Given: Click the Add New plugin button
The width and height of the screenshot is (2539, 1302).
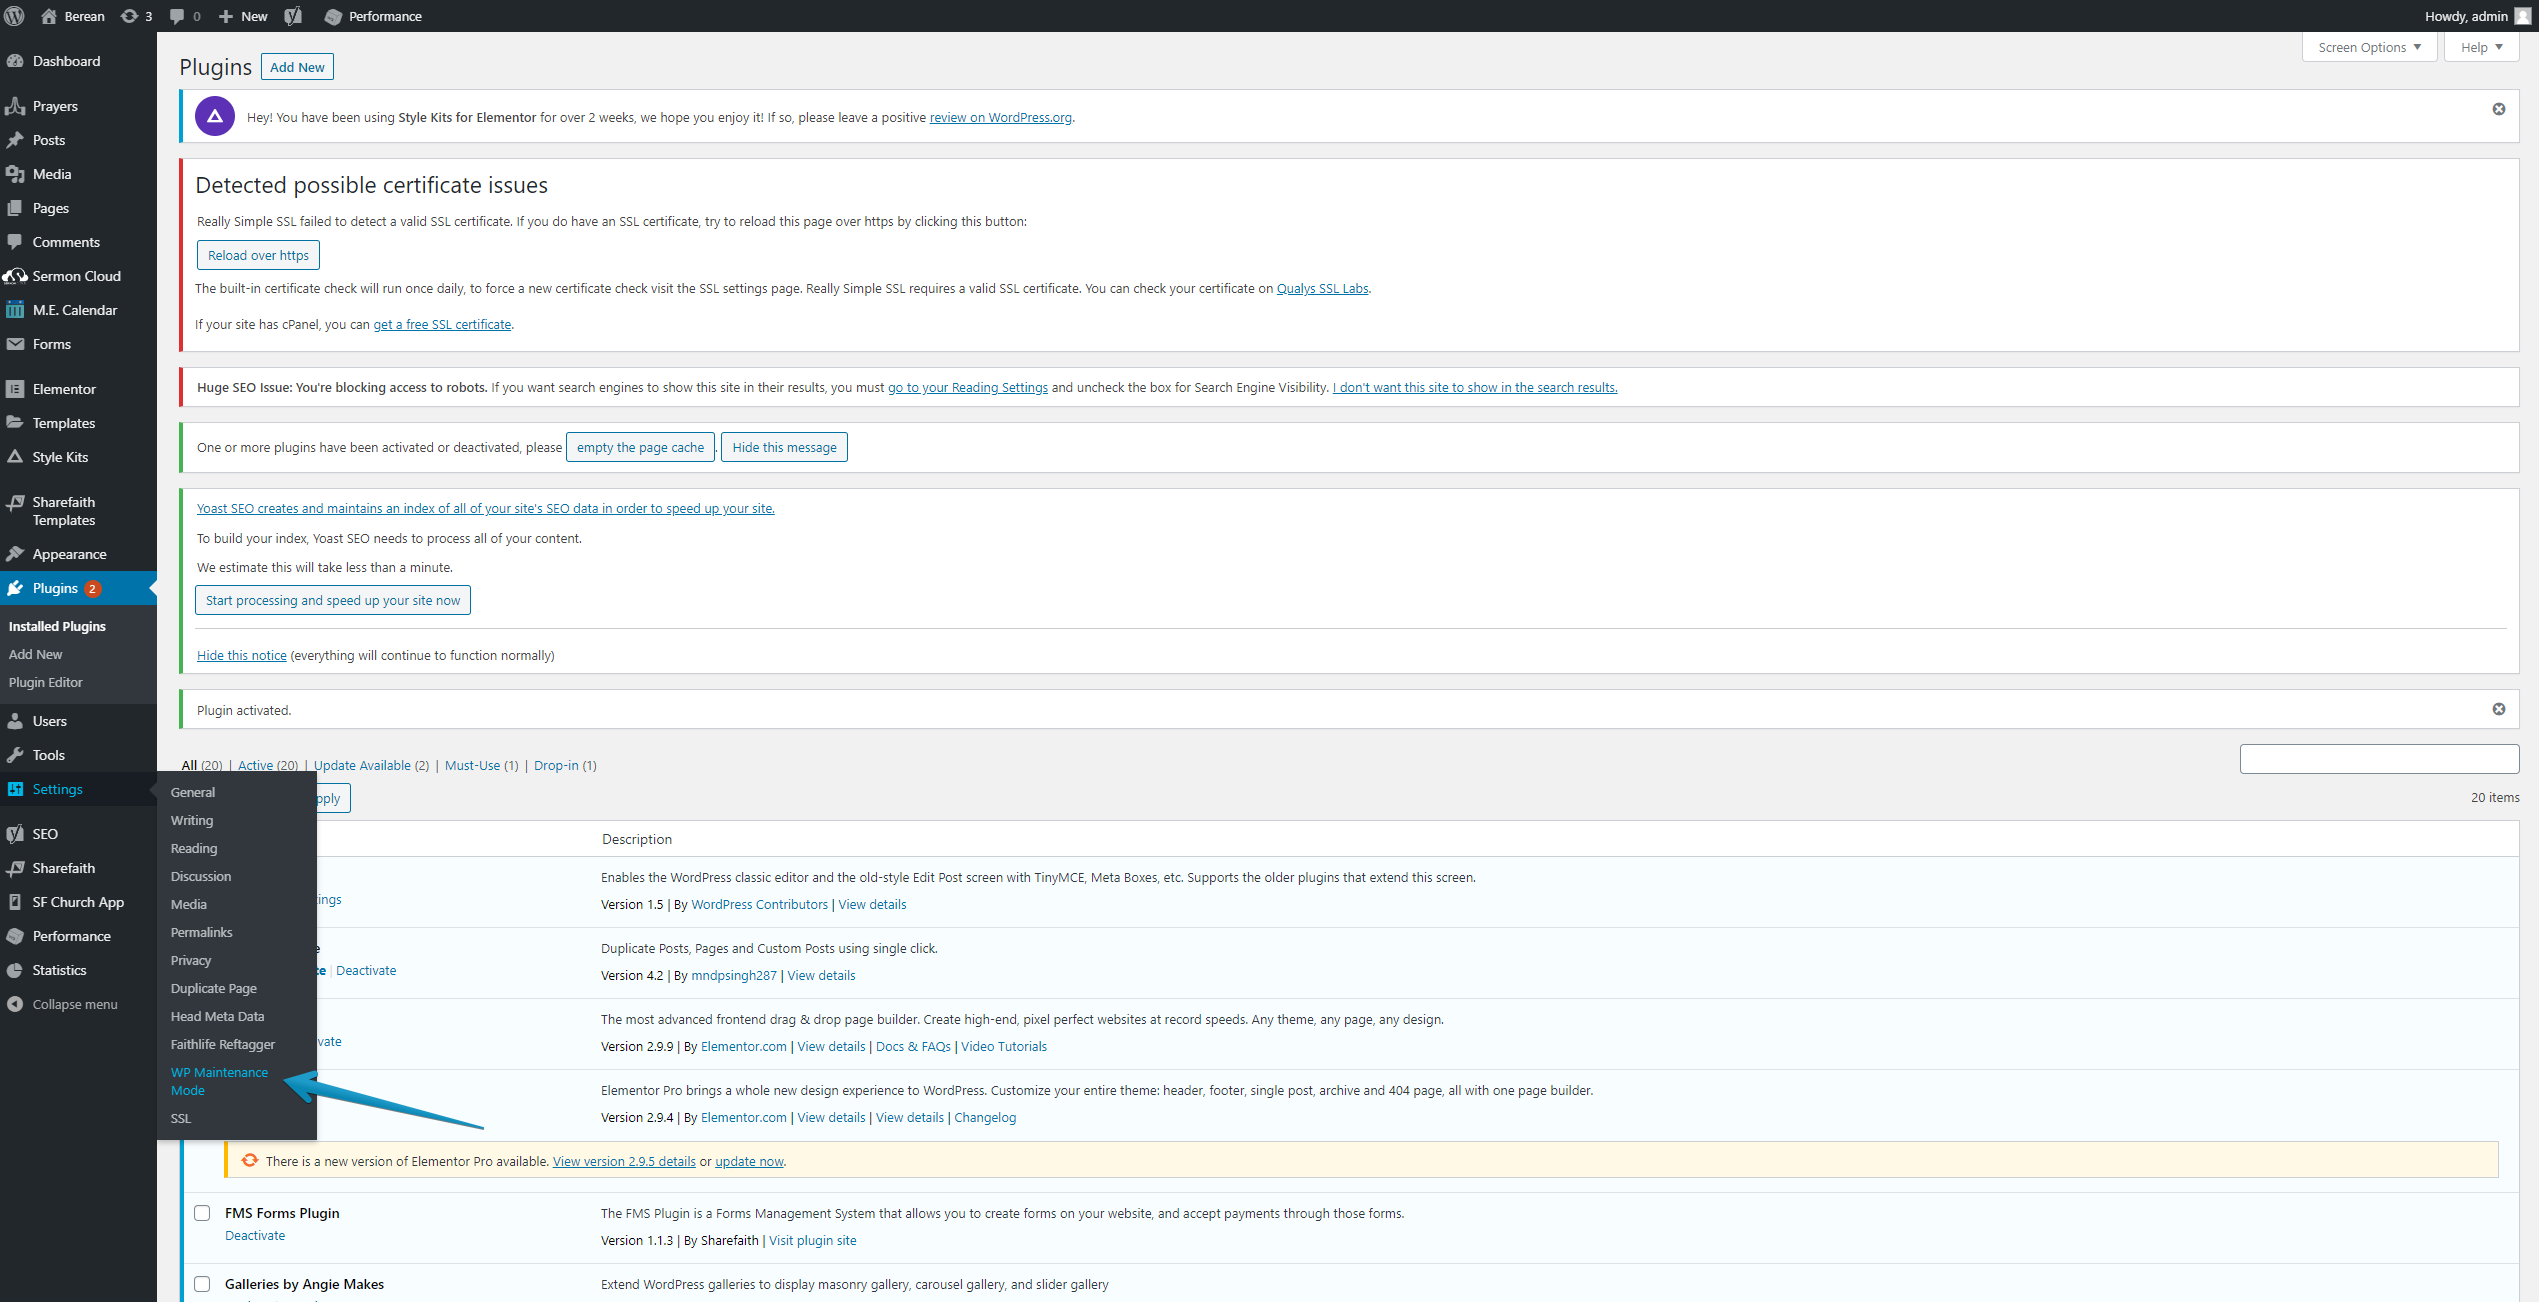Looking at the screenshot, I should (297, 67).
